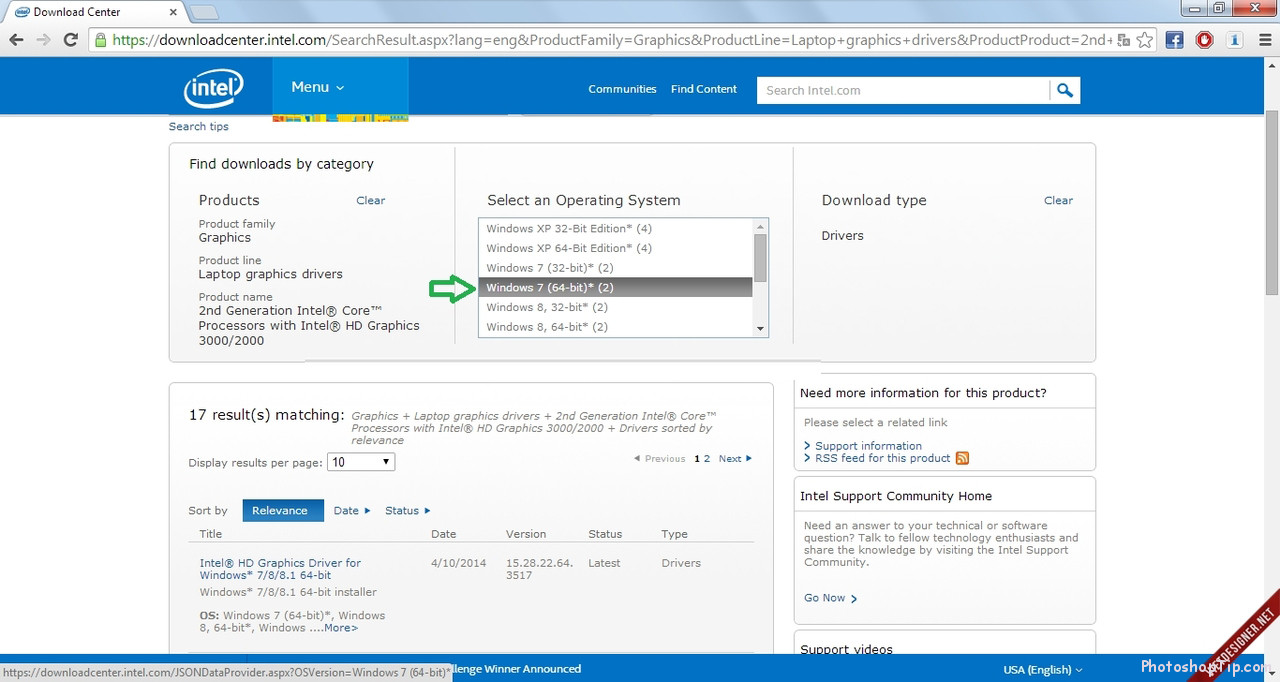Open the Support information link
The image size is (1280, 682).
click(x=868, y=446)
